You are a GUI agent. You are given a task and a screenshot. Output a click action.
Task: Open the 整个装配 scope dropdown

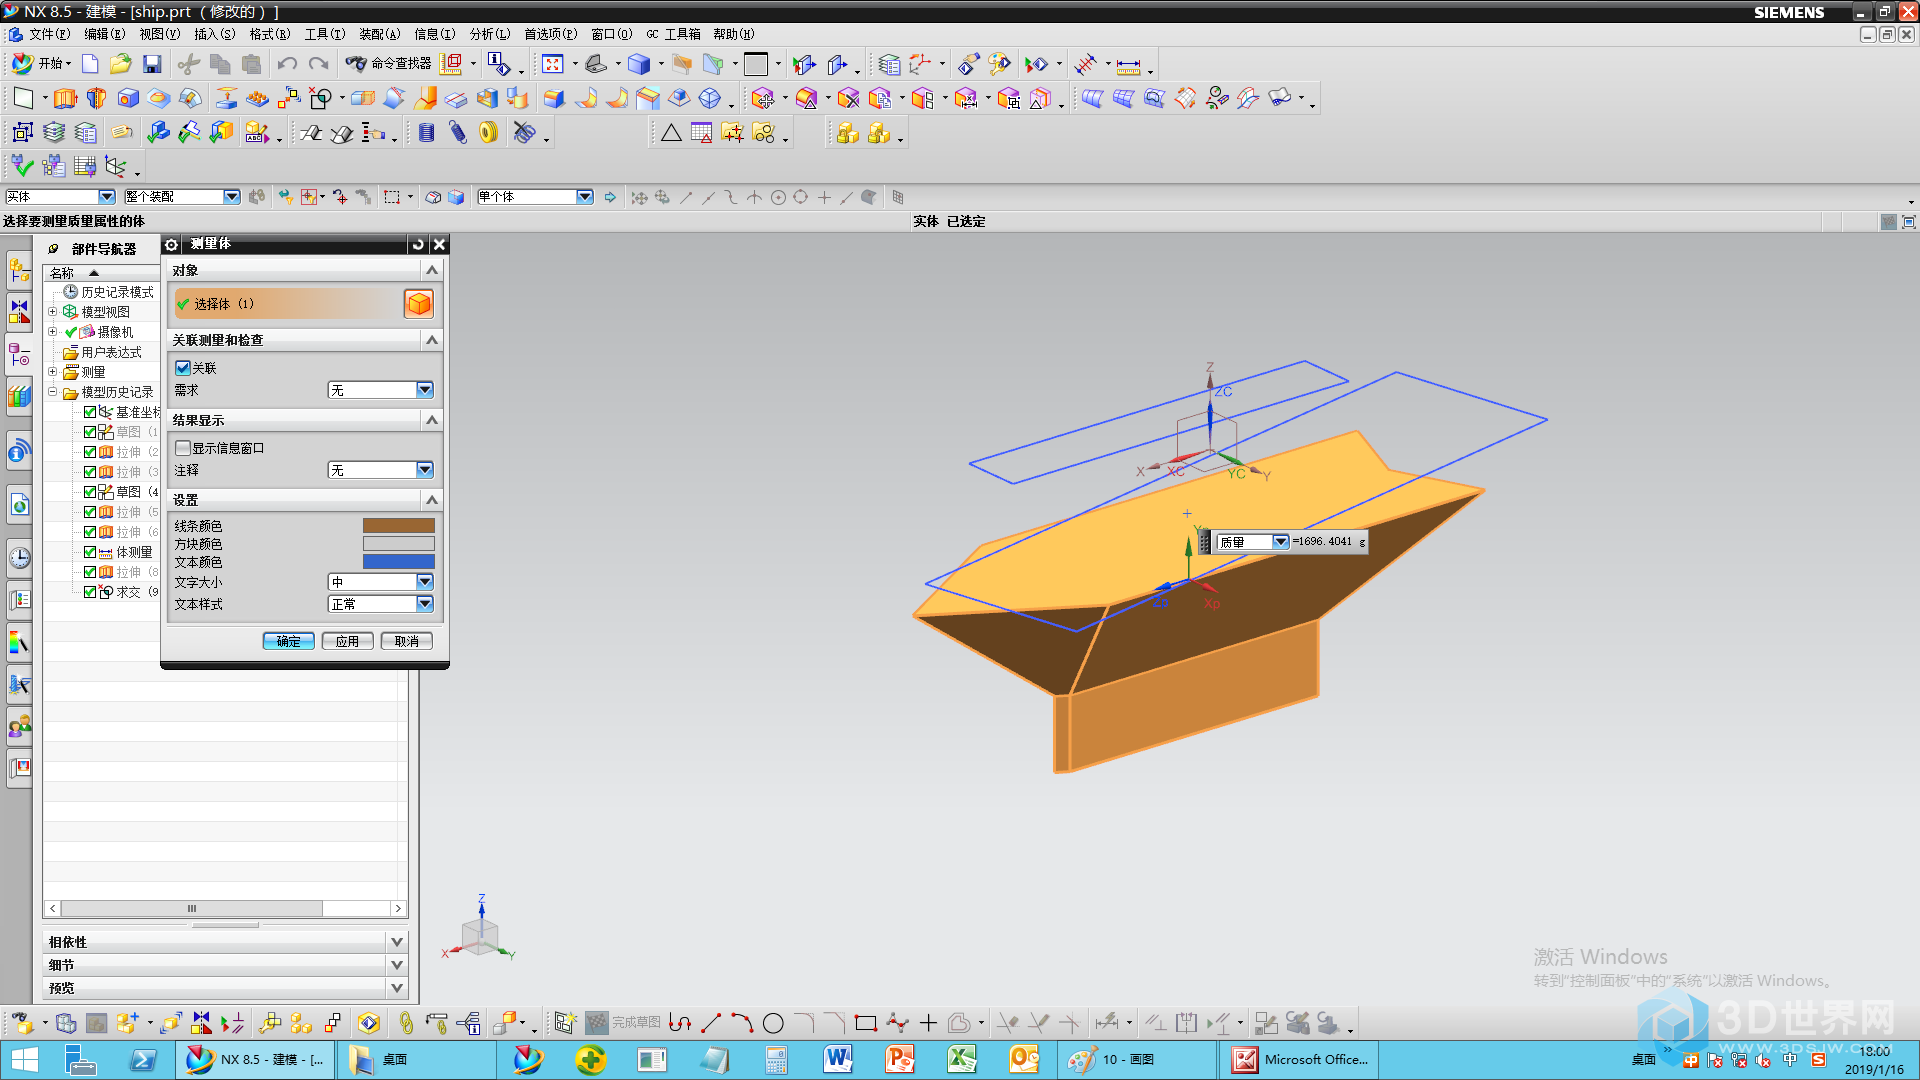pos(182,197)
